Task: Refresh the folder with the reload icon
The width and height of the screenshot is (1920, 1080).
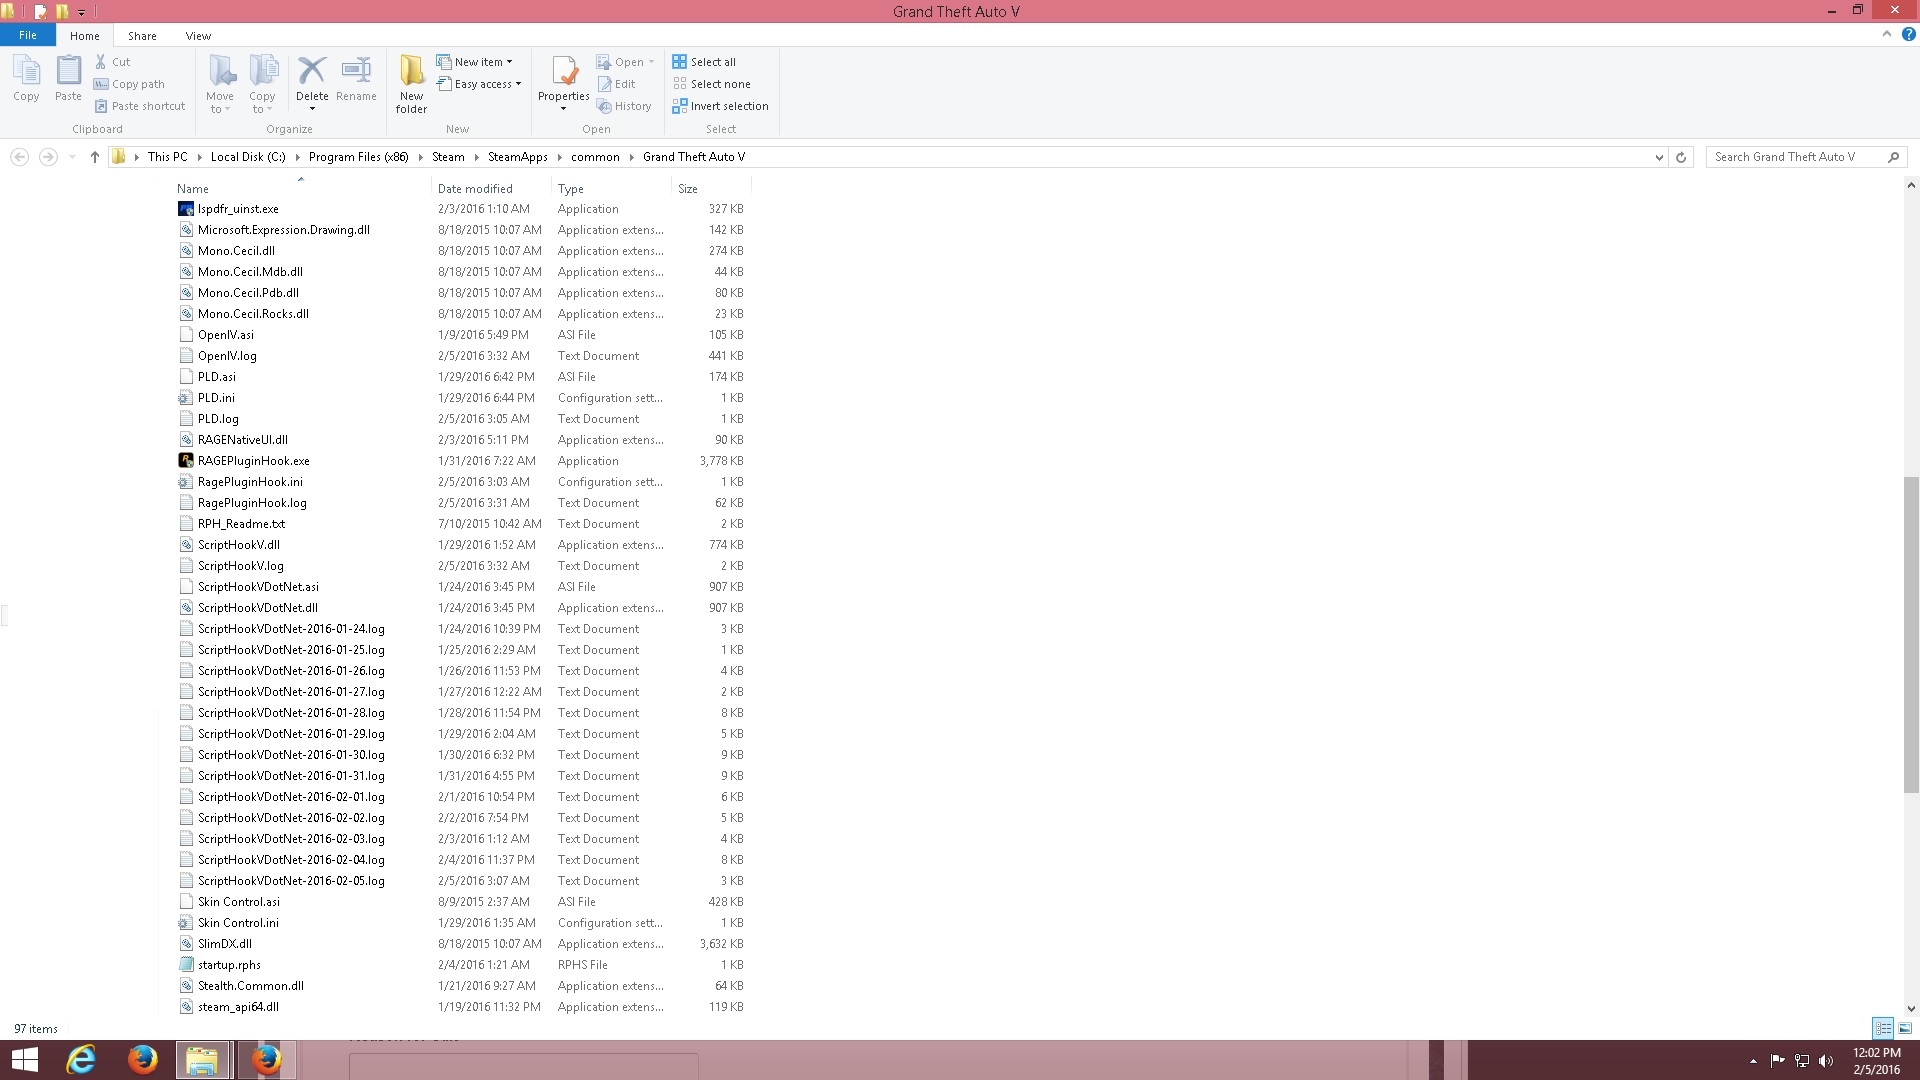Action: click(1681, 157)
